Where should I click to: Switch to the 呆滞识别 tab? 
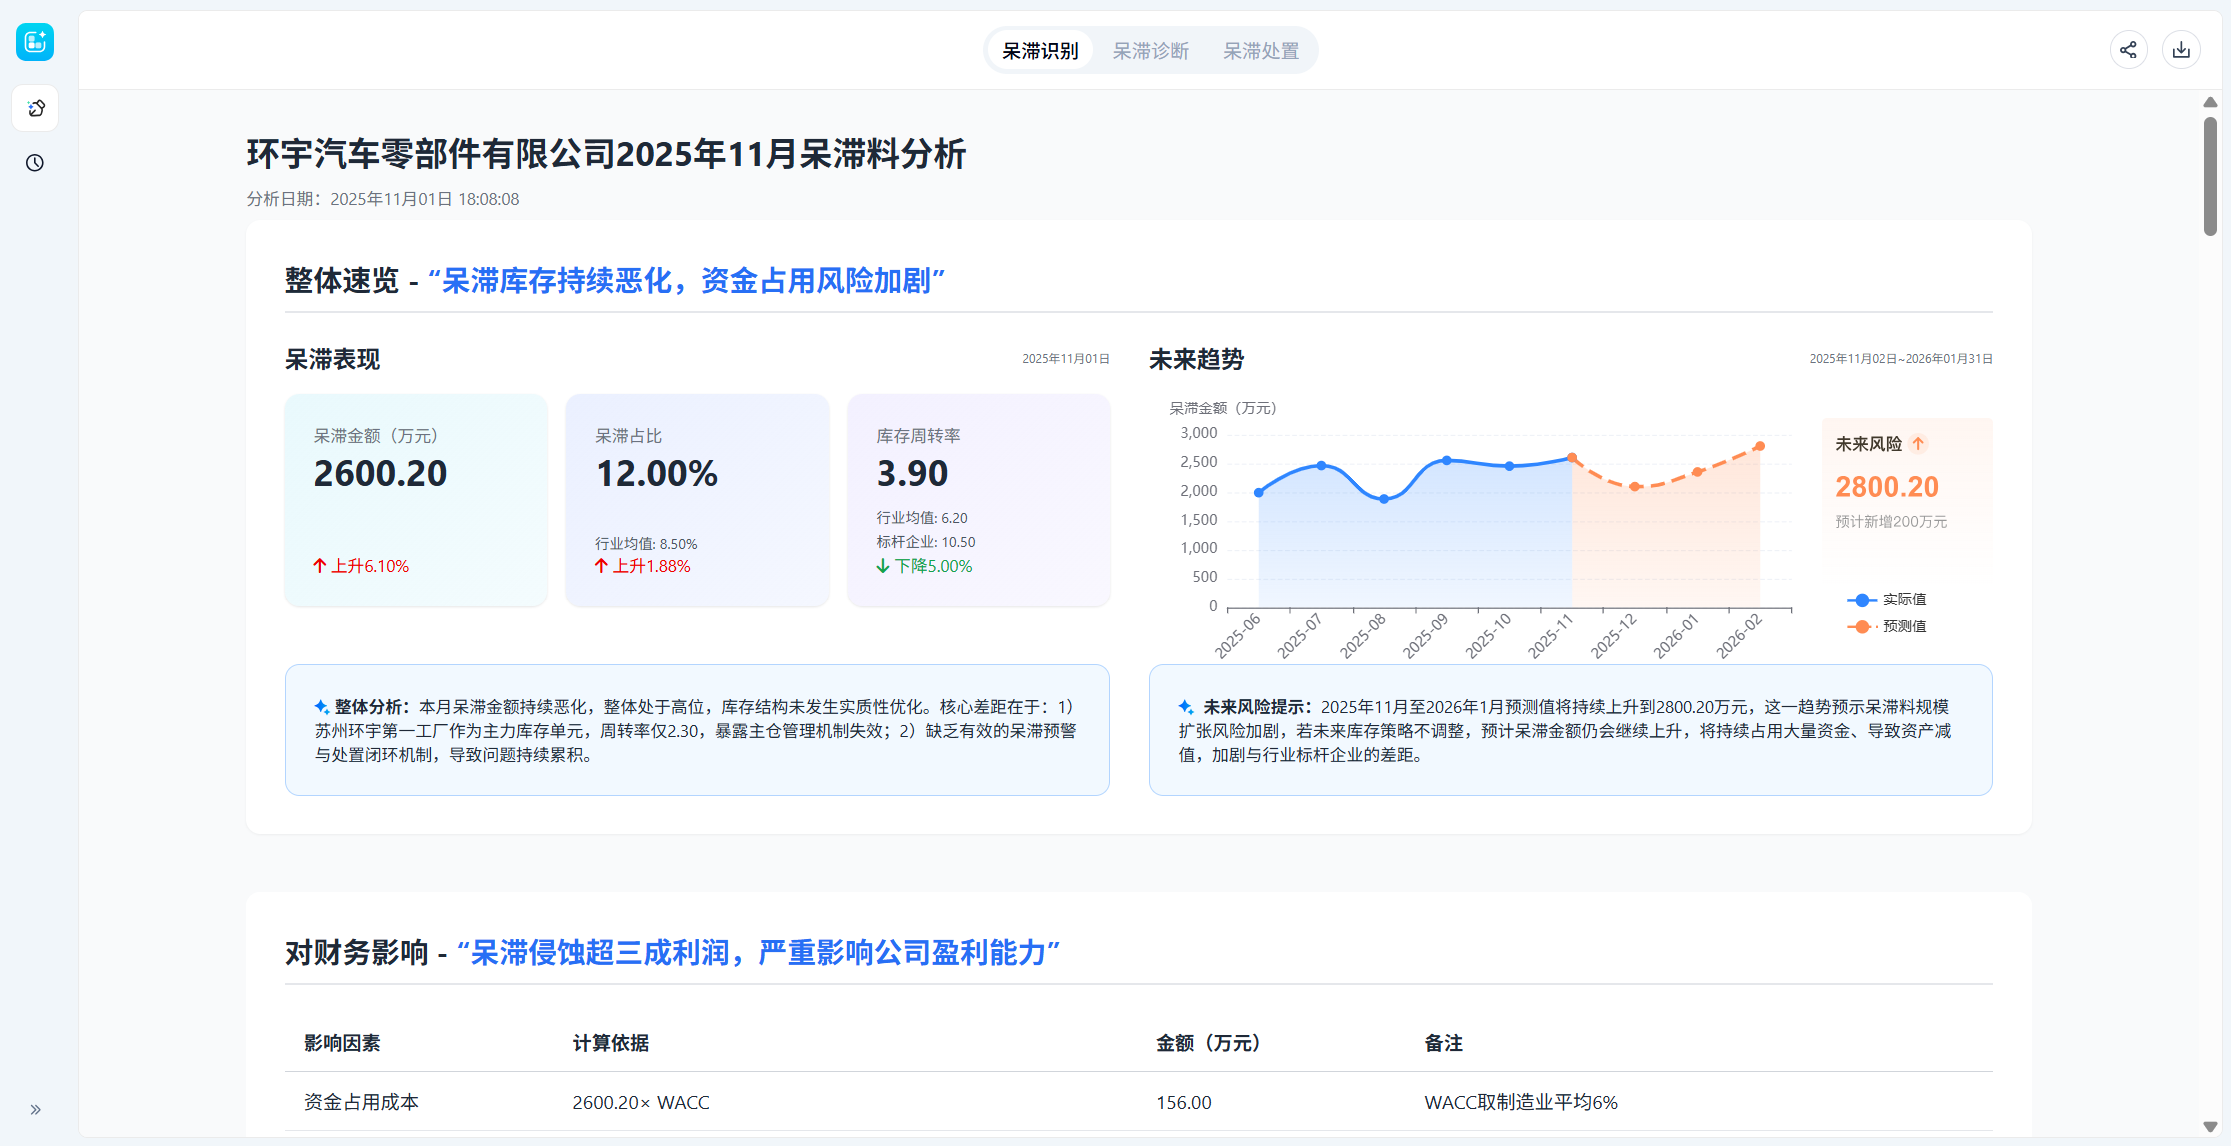click(1040, 51)
